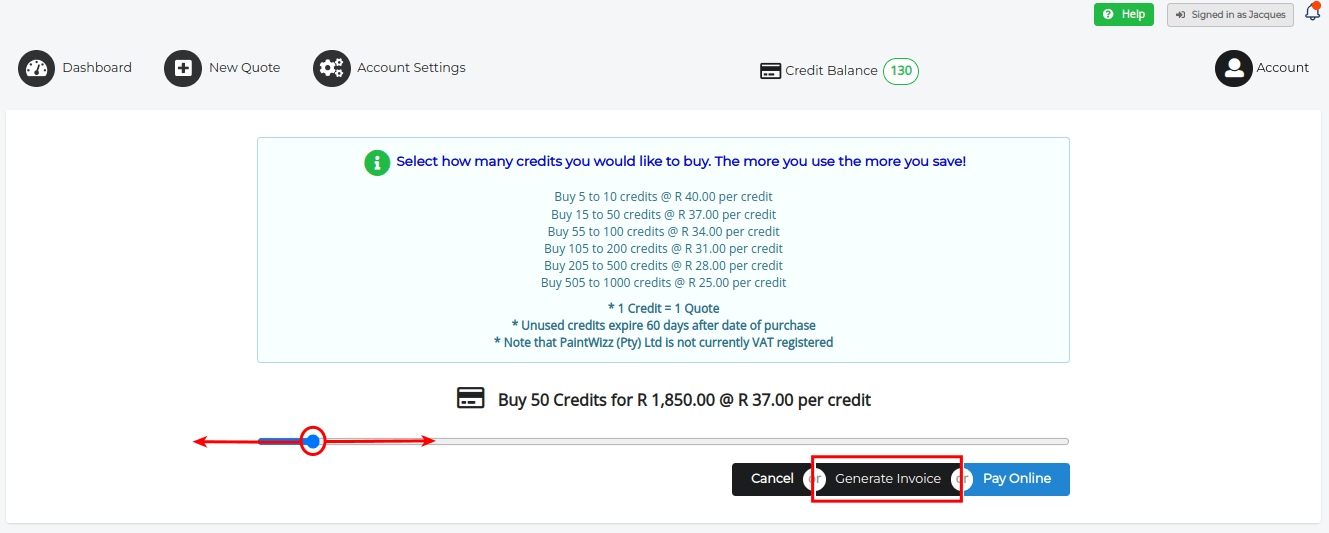Open the Account user avatar icon

pos(1234,68)
